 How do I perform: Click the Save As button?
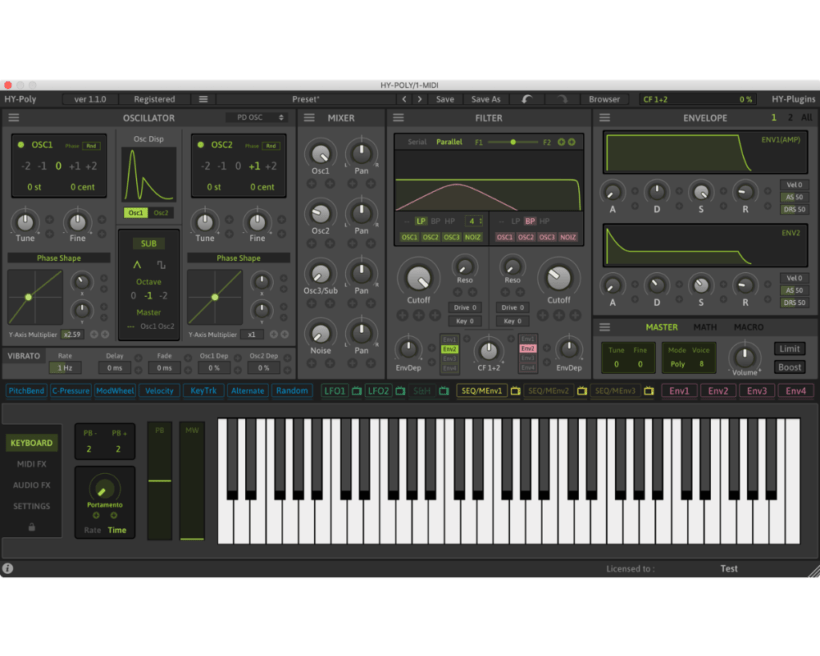486,100
